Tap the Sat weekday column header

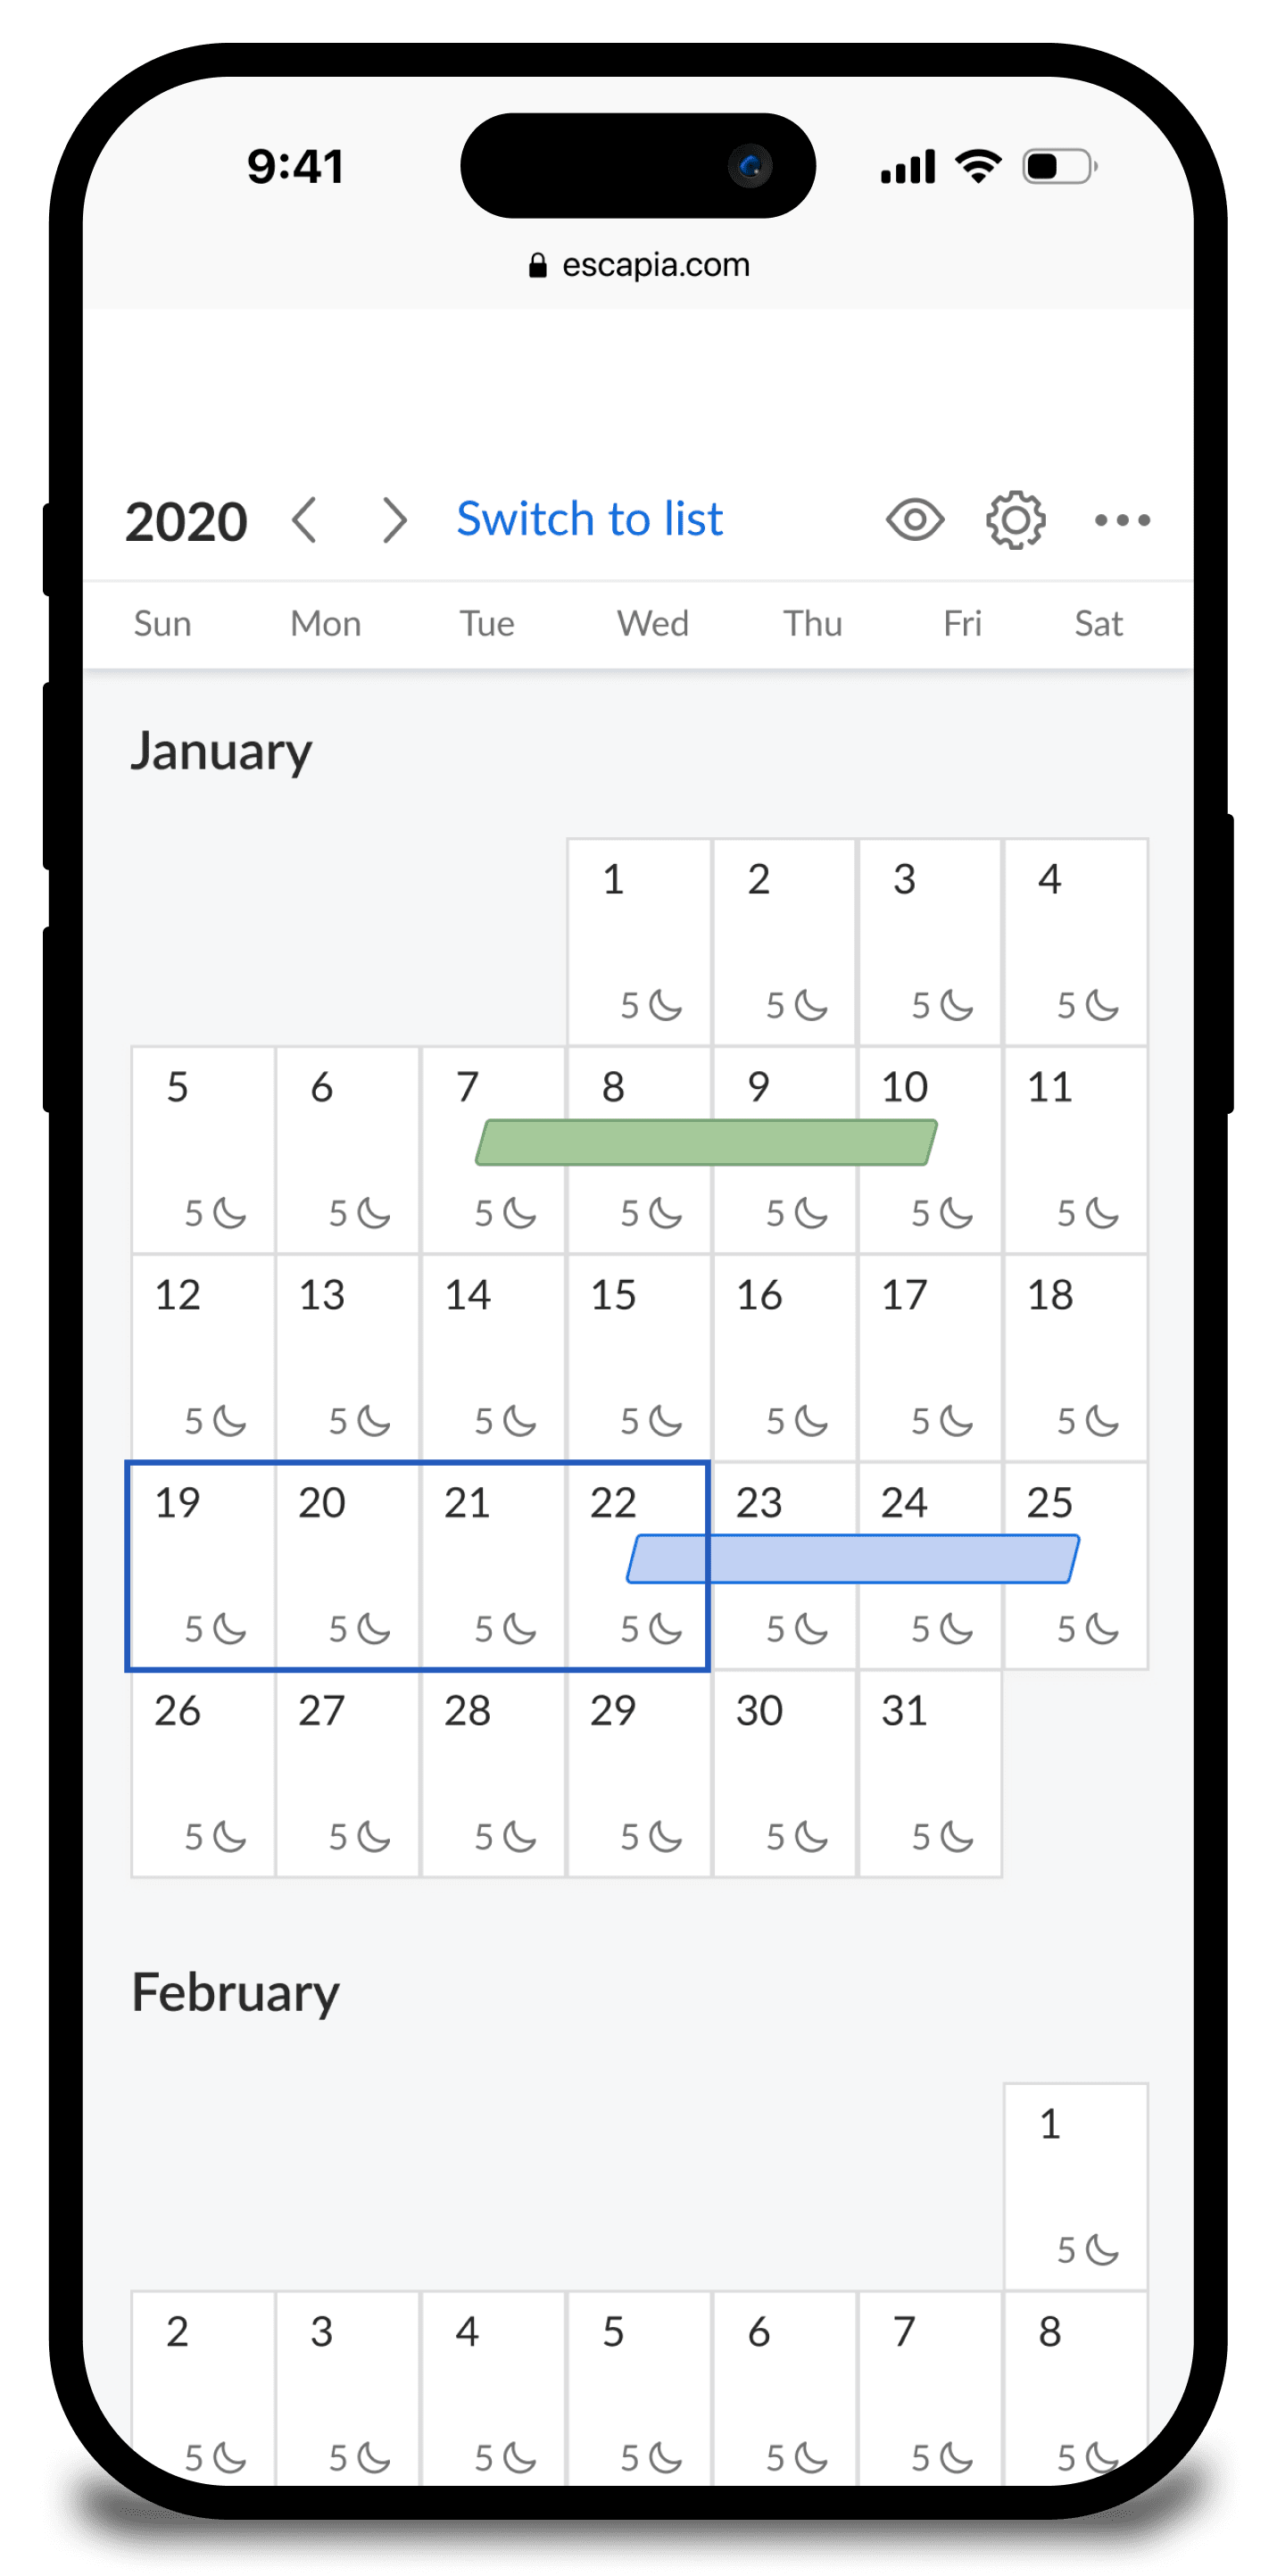click(1098, 624)
